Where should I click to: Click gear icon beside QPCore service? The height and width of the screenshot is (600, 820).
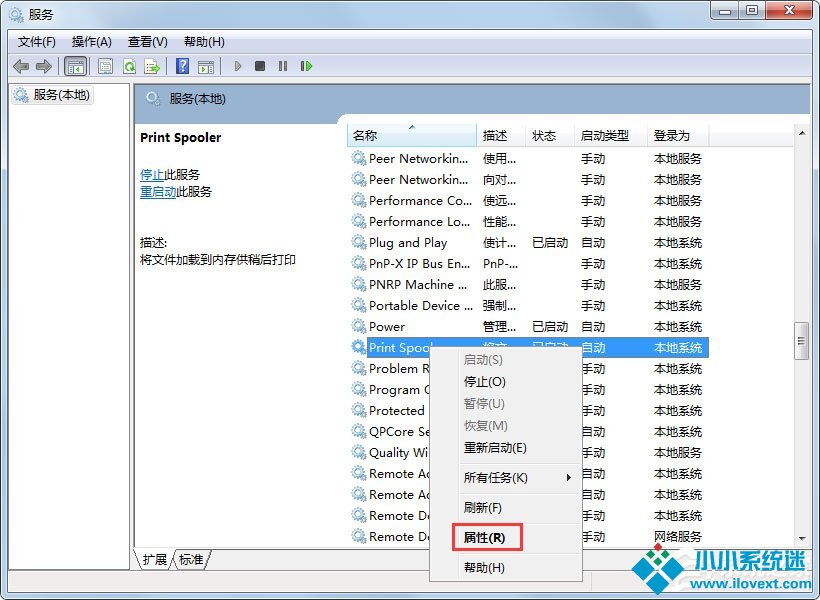[x=358, y=431]
